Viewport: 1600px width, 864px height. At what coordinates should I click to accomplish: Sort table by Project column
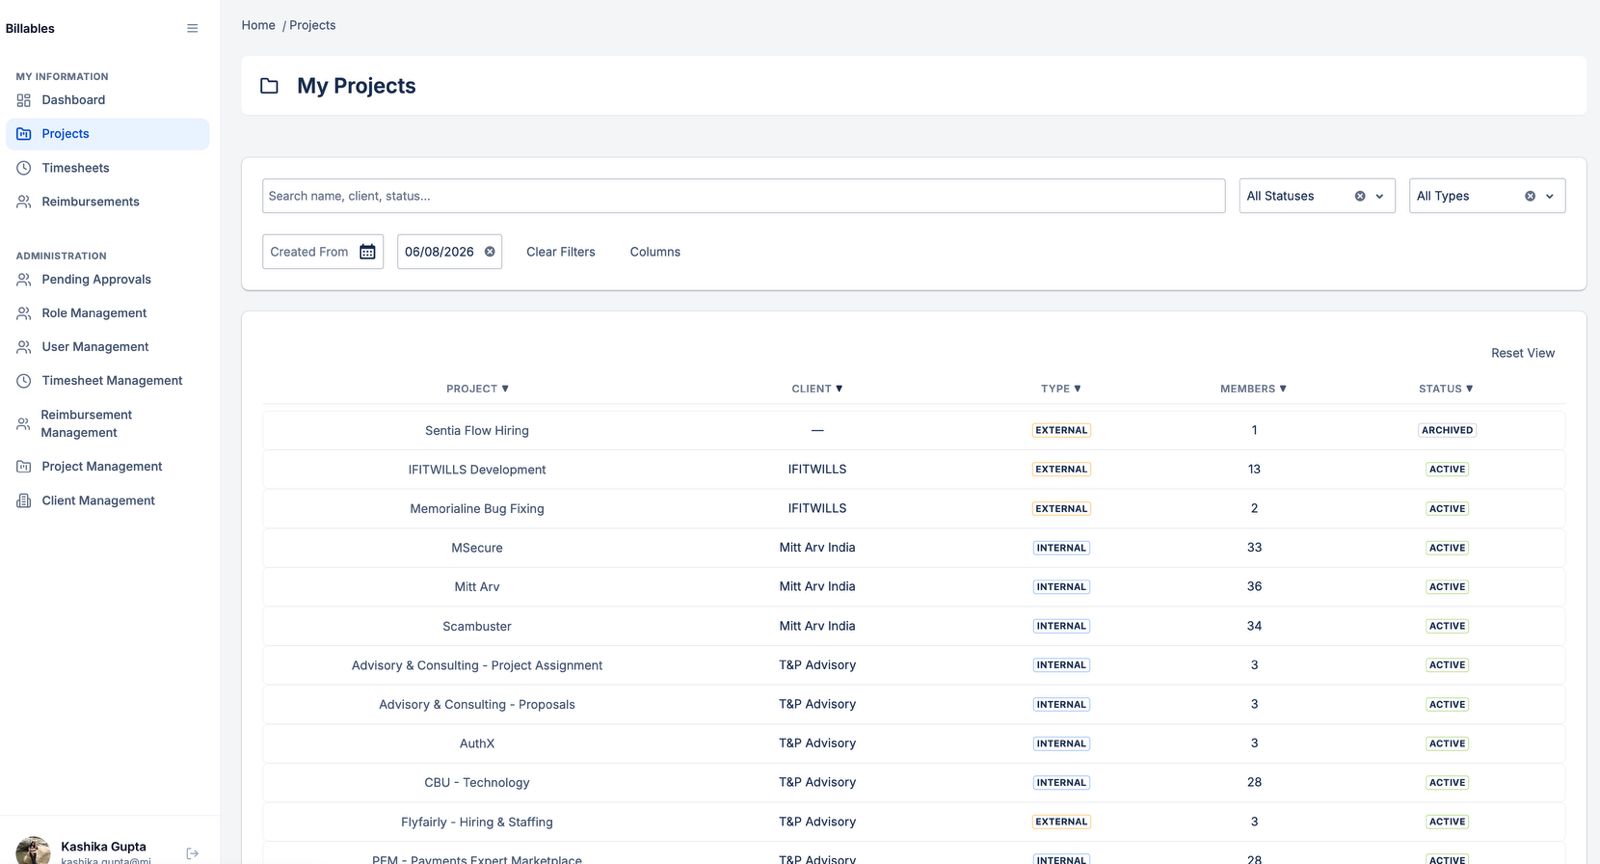(477, 389)
